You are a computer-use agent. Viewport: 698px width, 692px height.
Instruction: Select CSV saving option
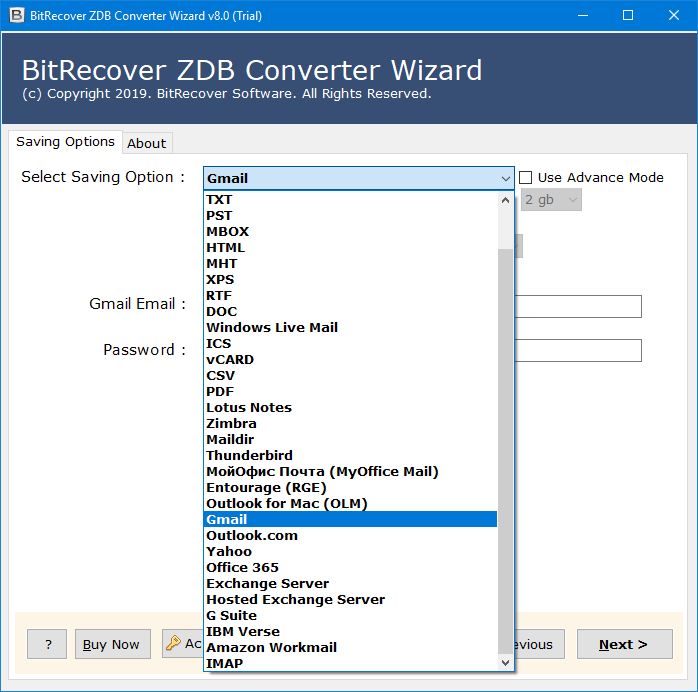coord(350,376)
